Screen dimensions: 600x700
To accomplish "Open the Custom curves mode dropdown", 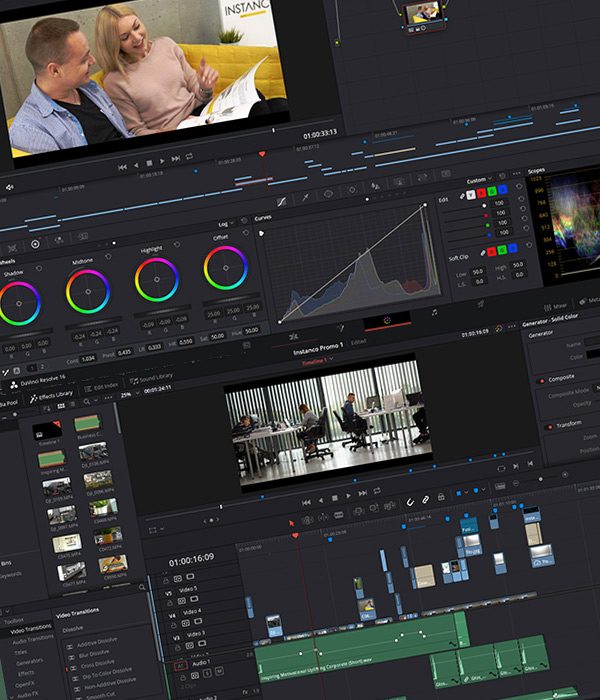I will click(479, 180).
